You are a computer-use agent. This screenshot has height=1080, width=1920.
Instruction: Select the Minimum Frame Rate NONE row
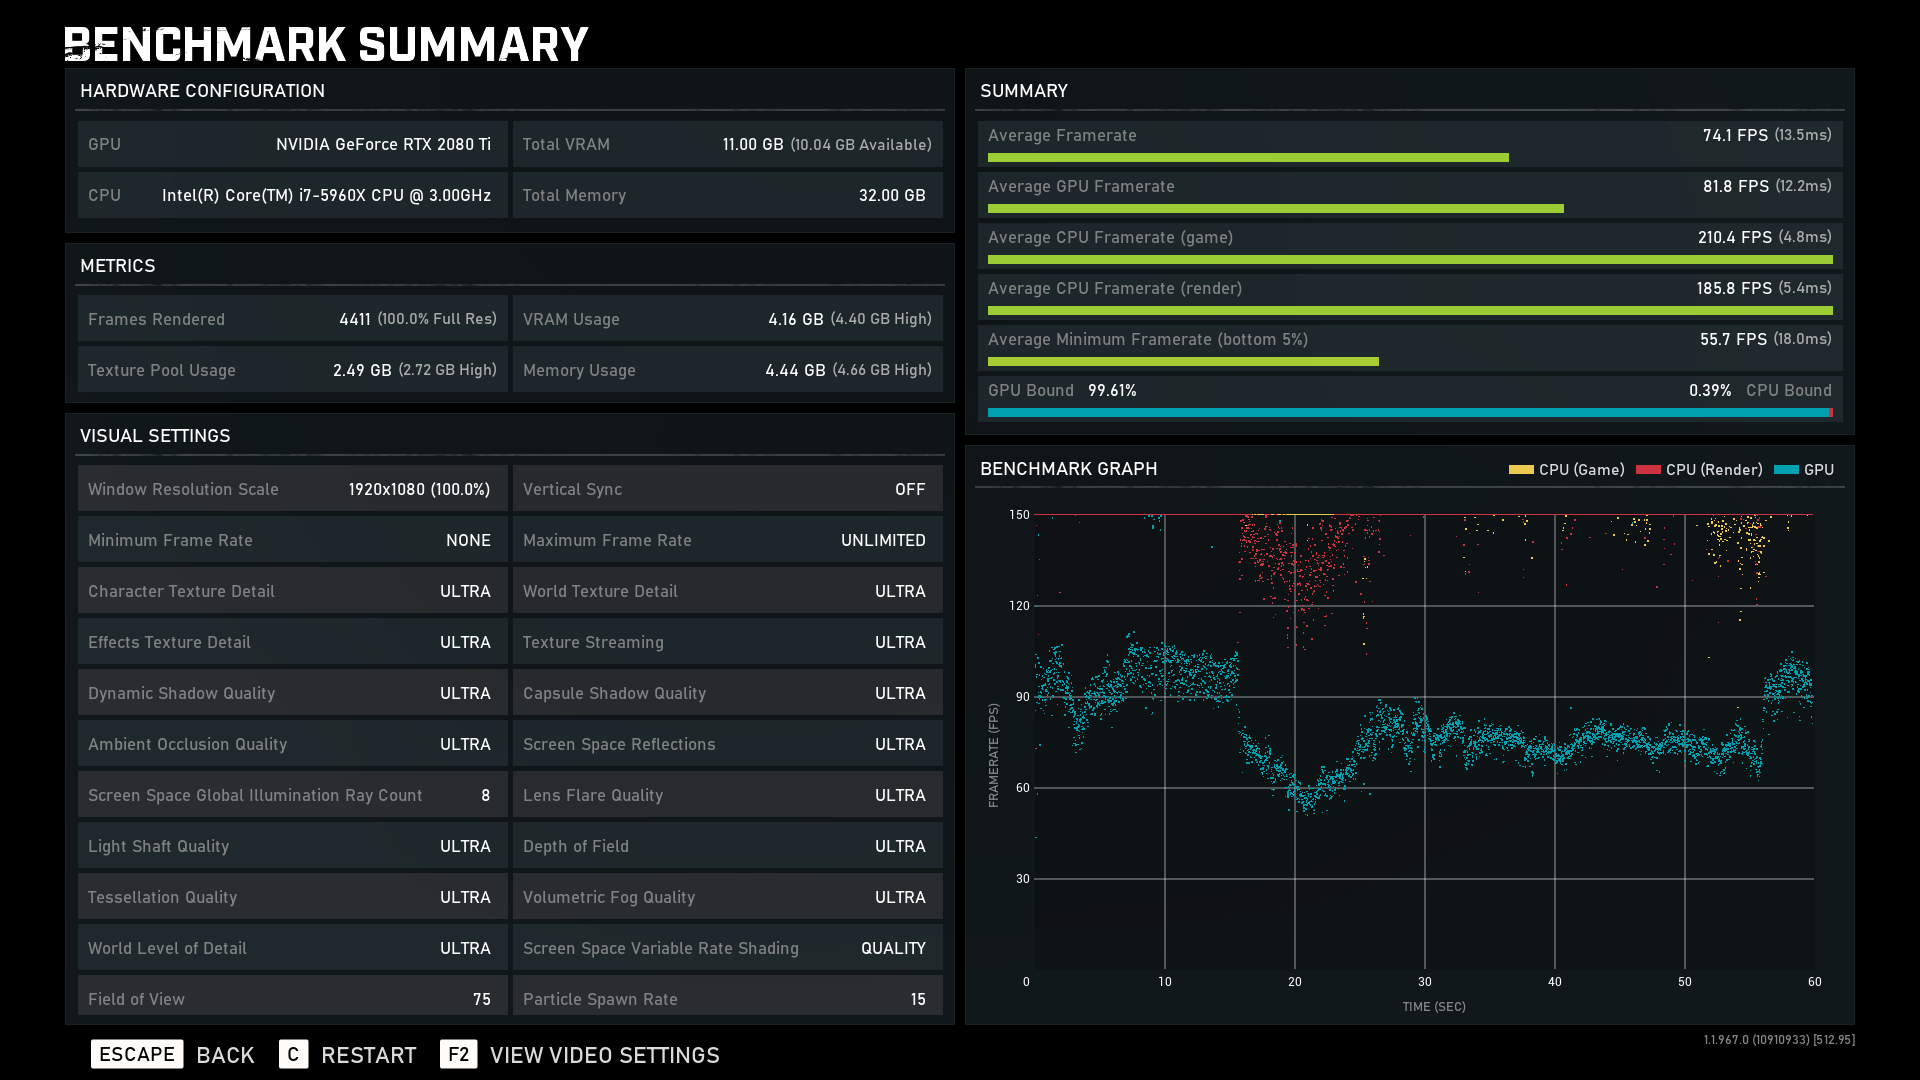pyautogui.click(x=292, y=540)
